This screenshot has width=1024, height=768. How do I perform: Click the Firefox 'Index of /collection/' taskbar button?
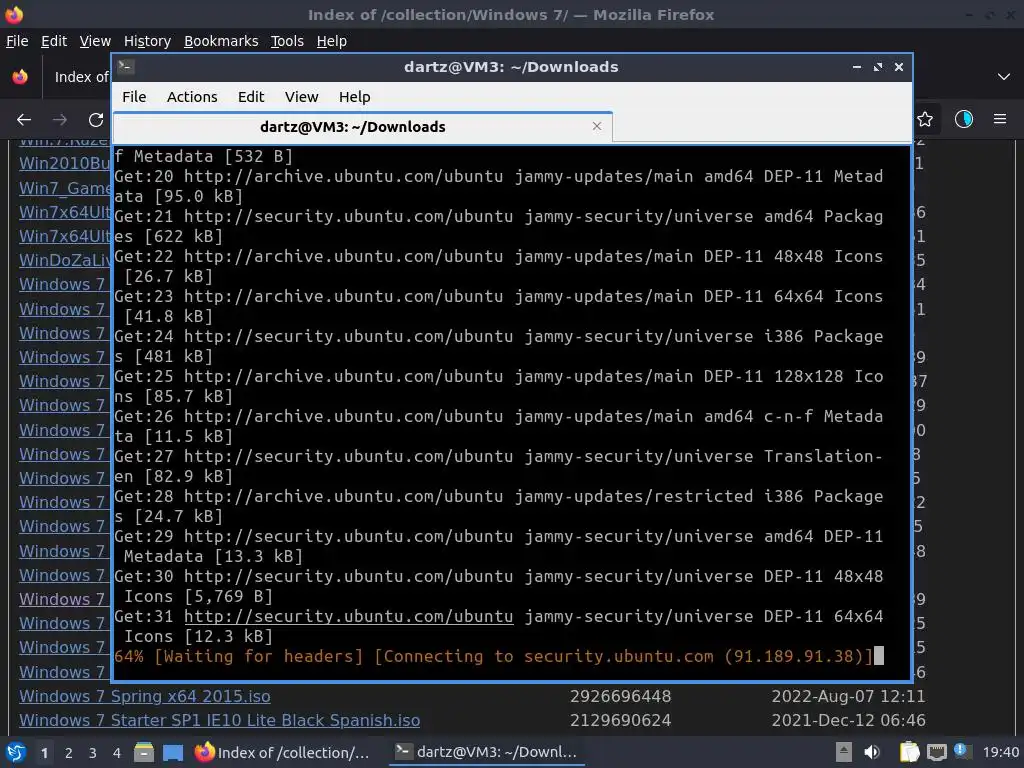click(283, 752)
